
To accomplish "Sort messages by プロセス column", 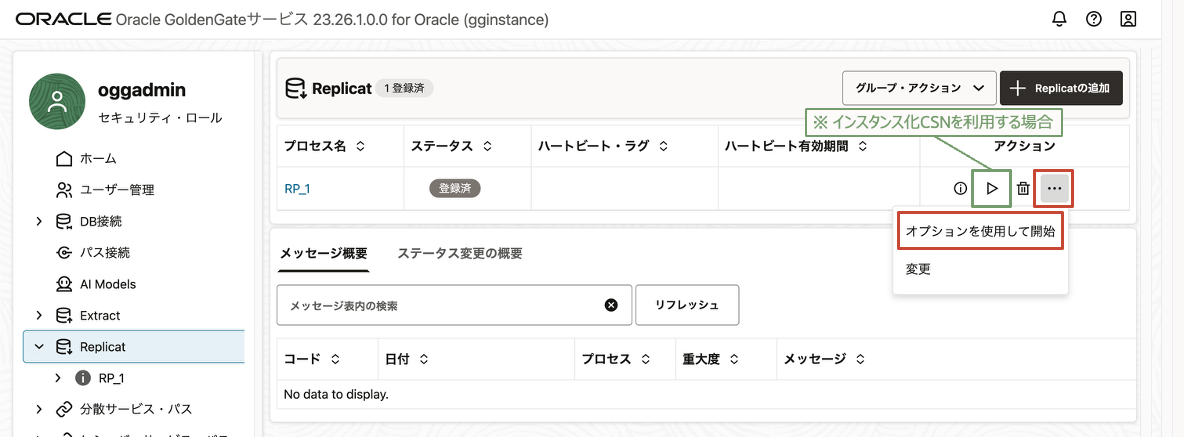I will (x=645, y=359).
